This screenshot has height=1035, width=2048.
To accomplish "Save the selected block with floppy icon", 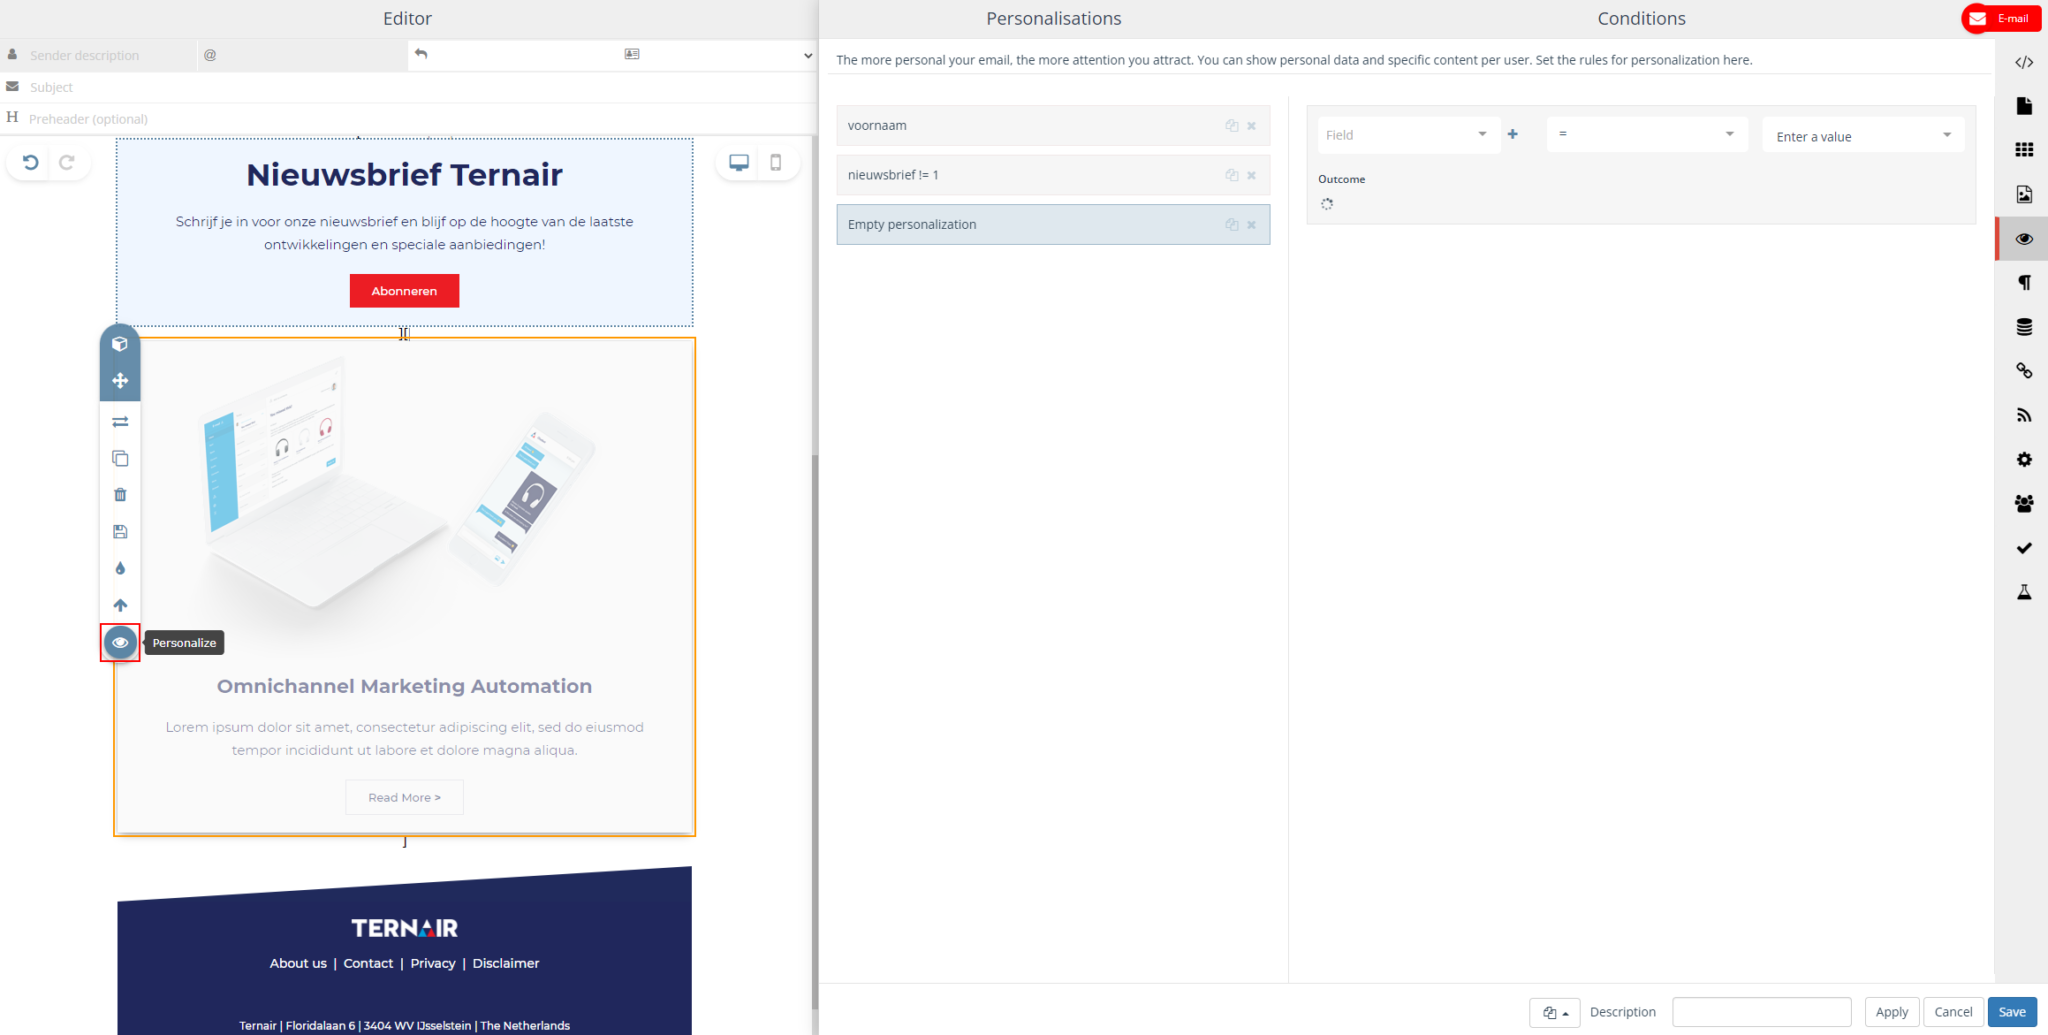I will (x=120, y=532).
